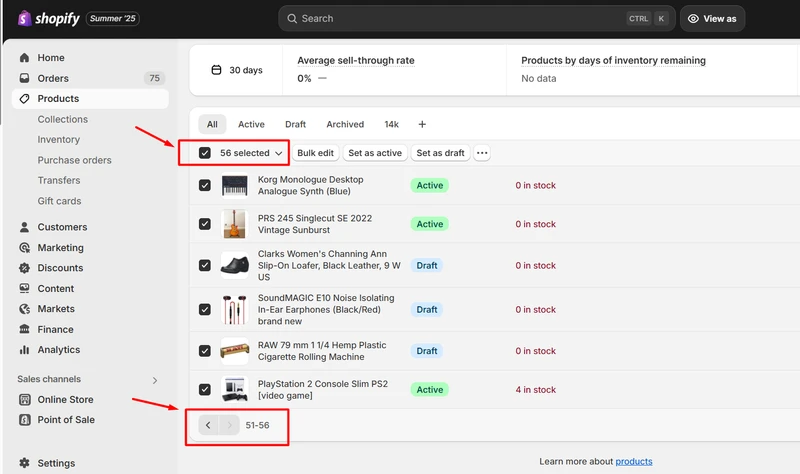Open more bulk actions ellipsis
The image size is (800, 474).
[x=482, y=153]
